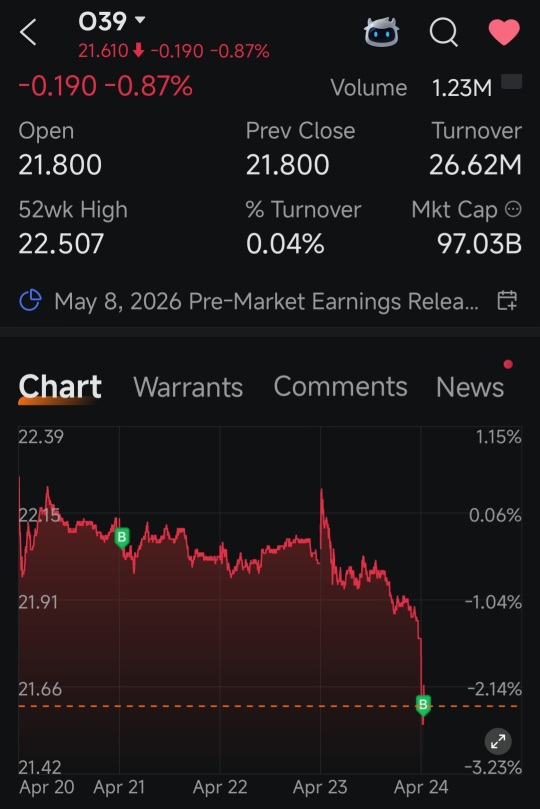Viewport: 540px width, 809px height.
Task: Expand chart to fullscreen
Action: pyautogui.click(x=498, y=742)
